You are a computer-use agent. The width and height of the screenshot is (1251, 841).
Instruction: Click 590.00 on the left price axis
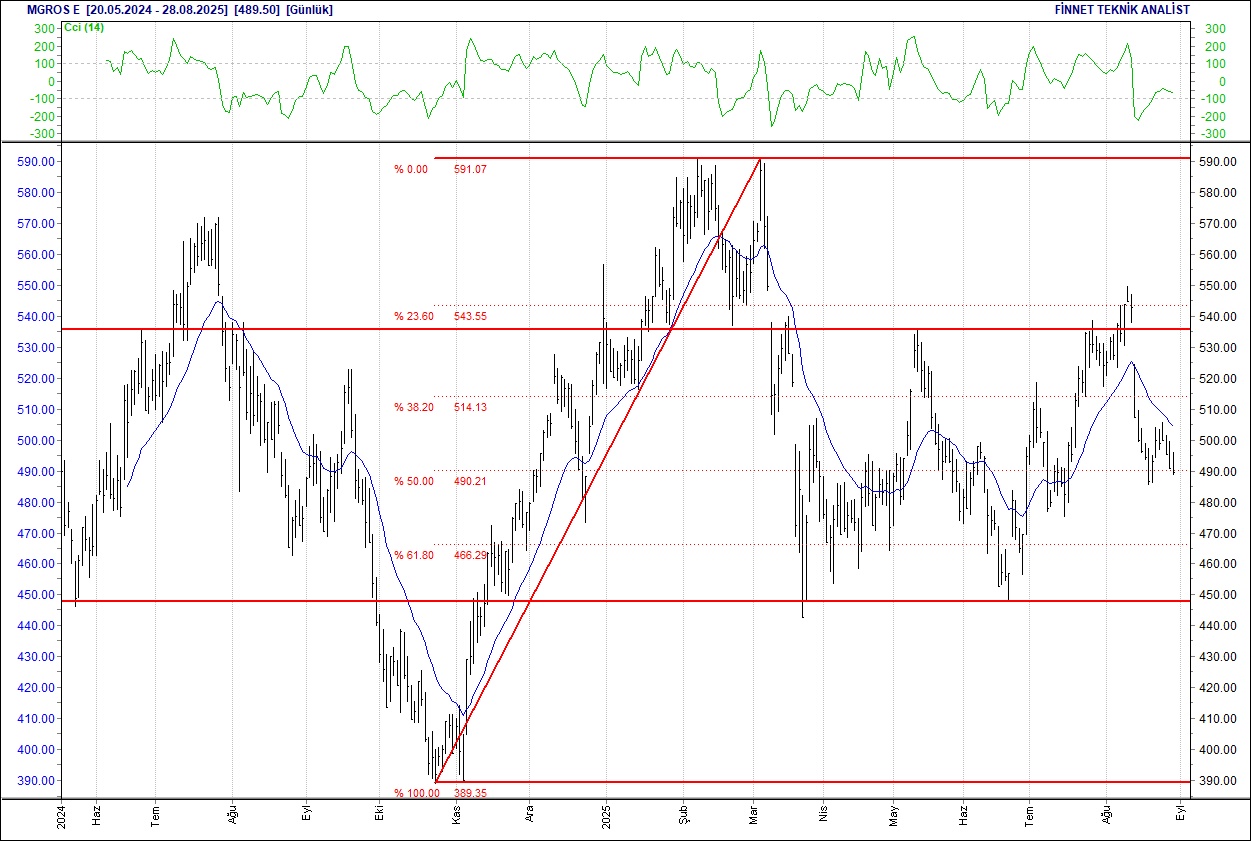tap(38, 161)
